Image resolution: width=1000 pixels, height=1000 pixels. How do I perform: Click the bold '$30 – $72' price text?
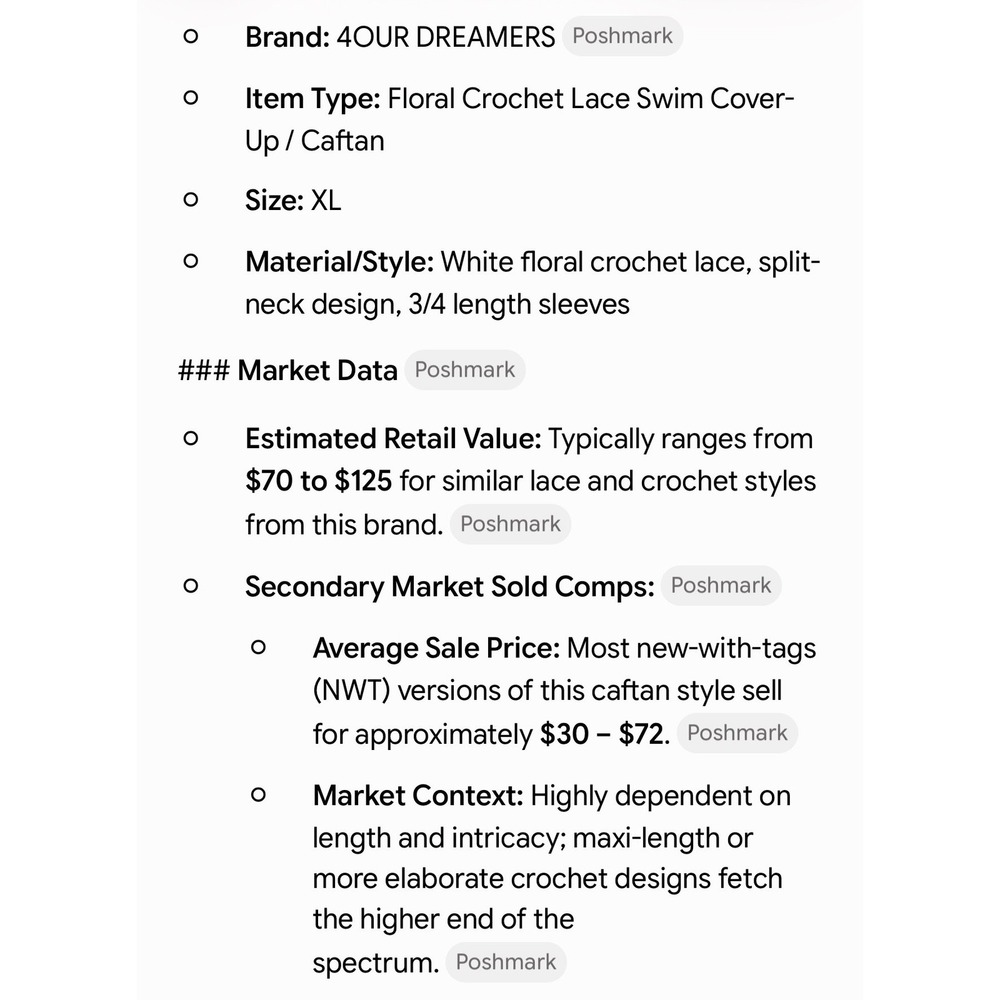coord(601,734)
